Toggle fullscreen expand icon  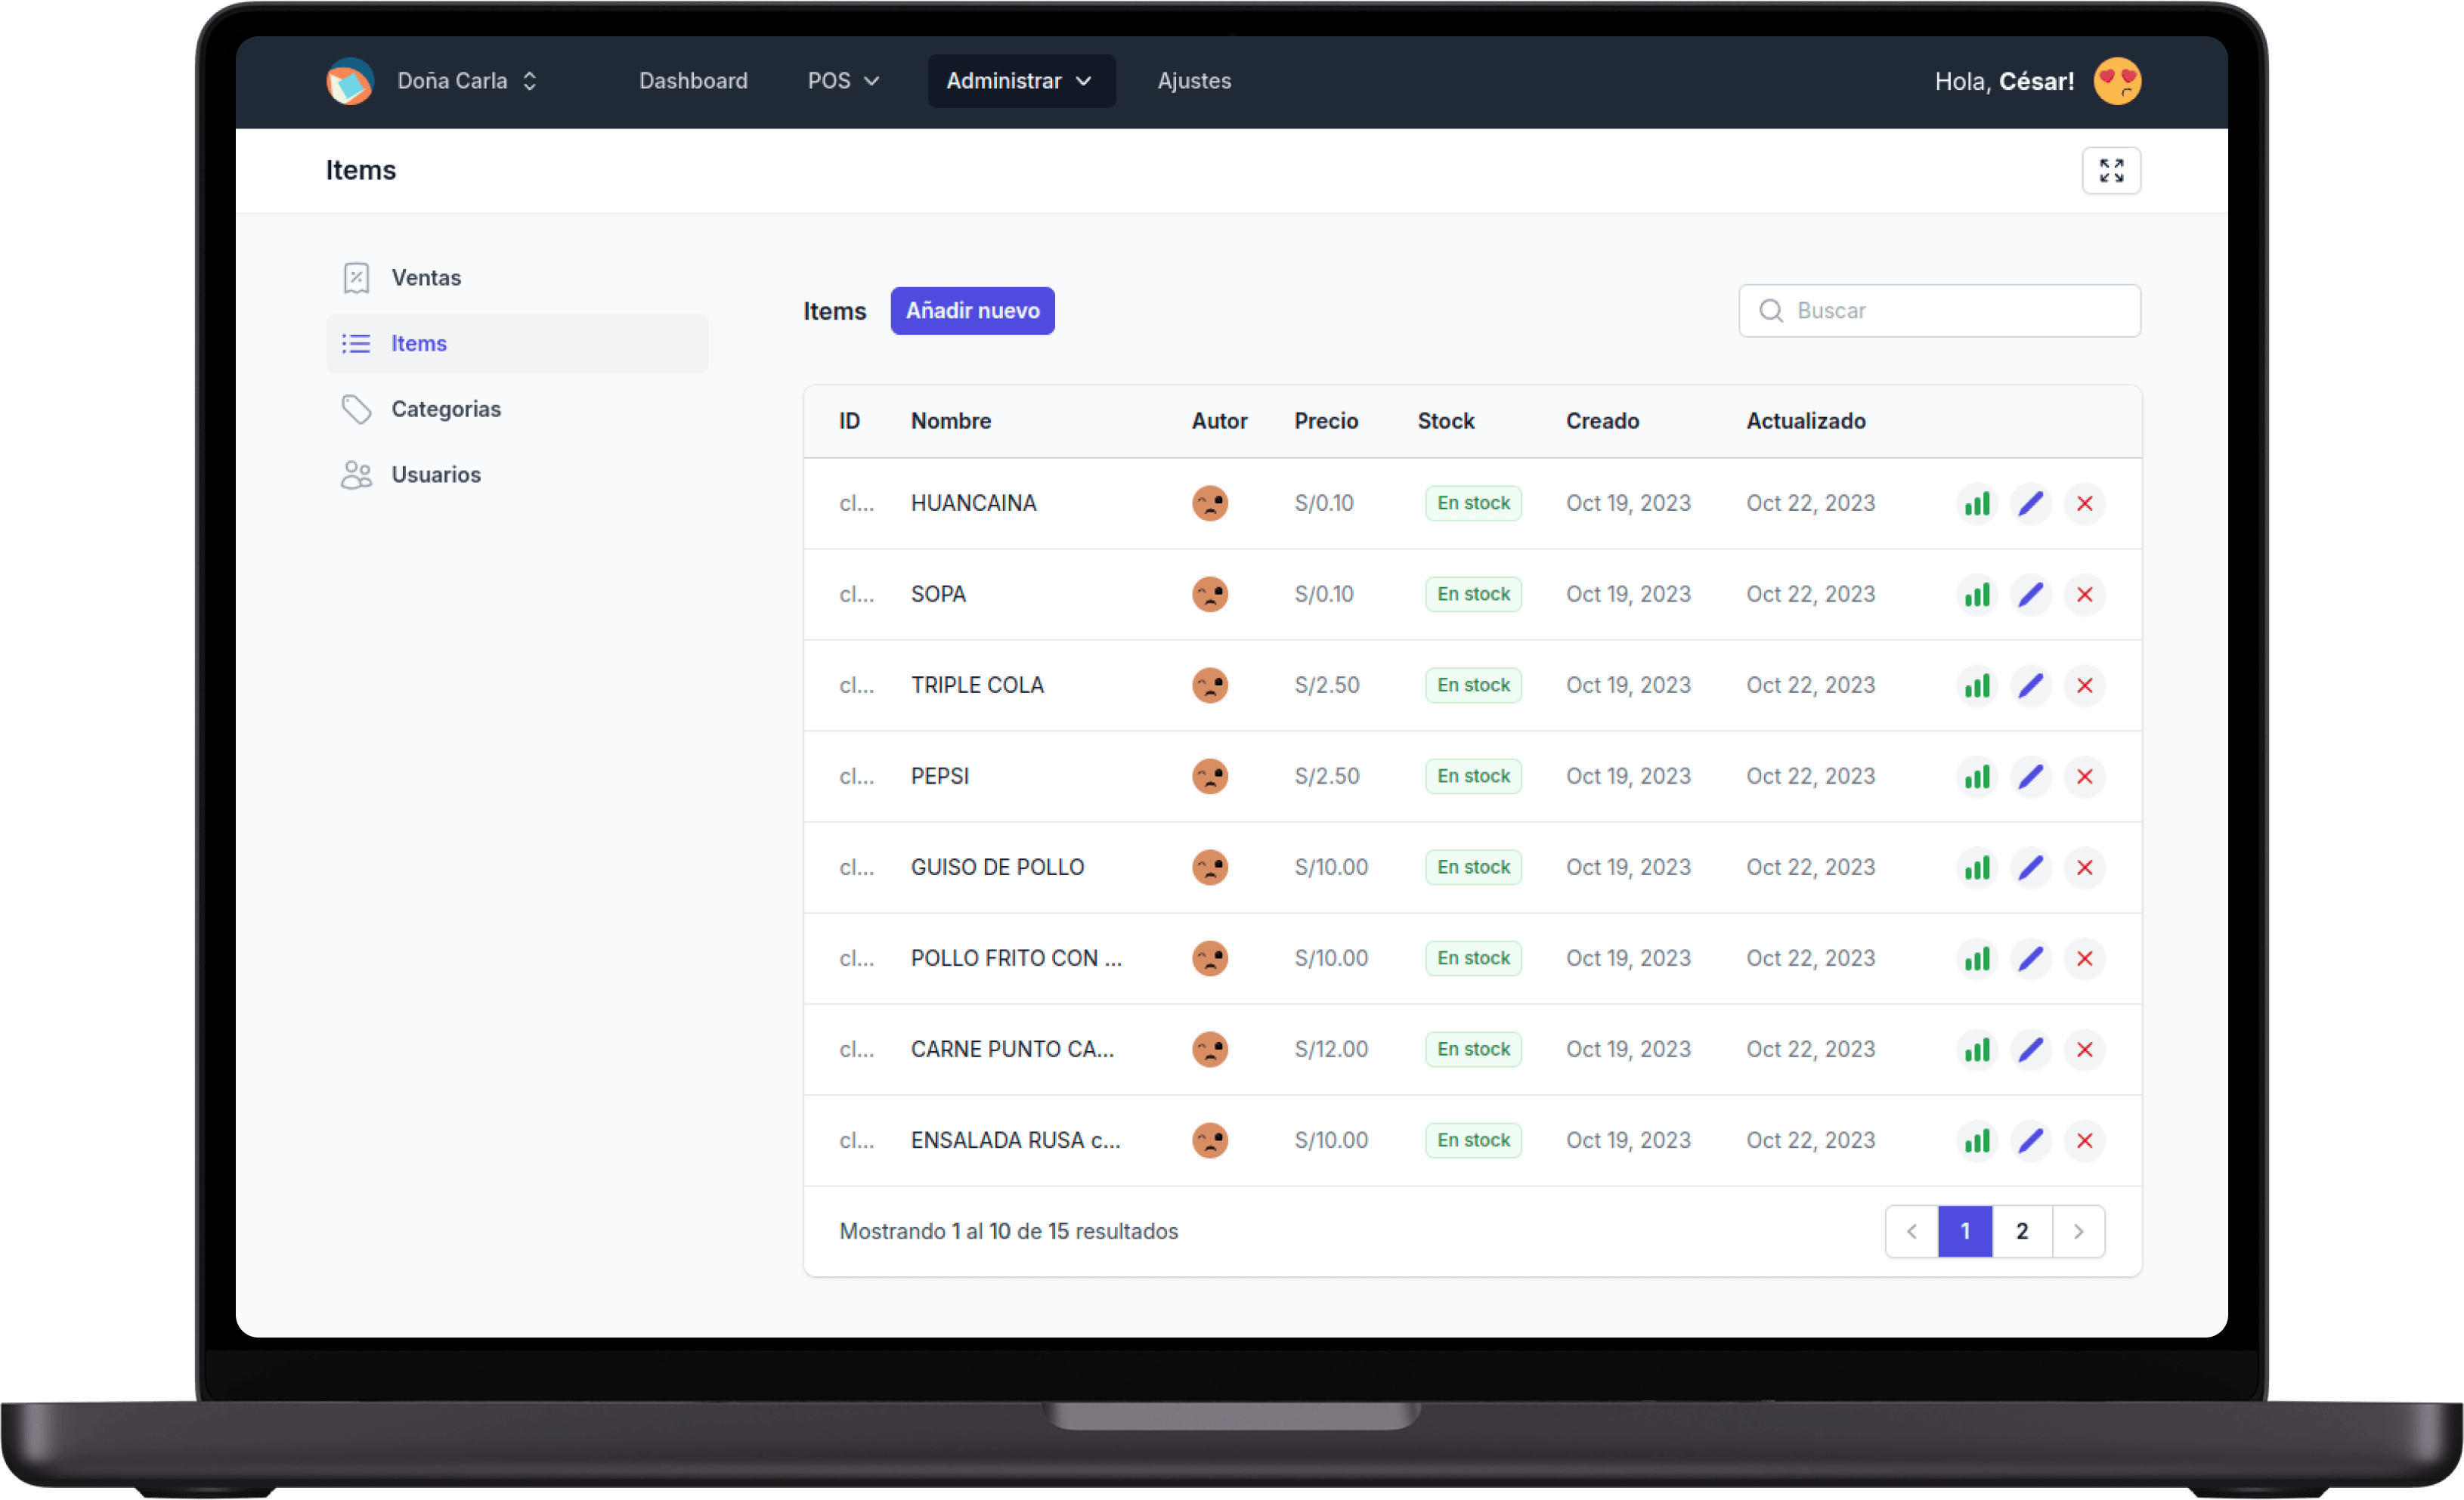tap(2110, 171)
